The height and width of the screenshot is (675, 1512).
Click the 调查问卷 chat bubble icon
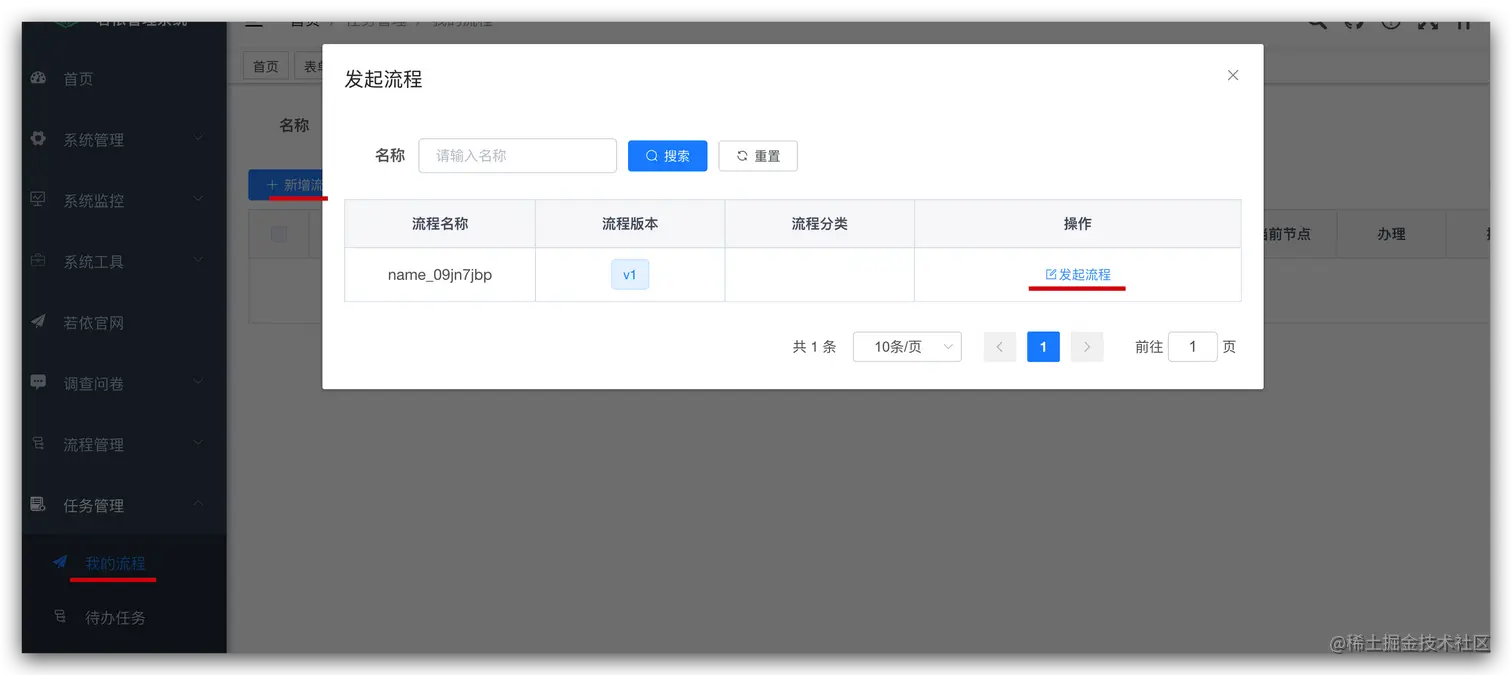click(x=39, y=383)
